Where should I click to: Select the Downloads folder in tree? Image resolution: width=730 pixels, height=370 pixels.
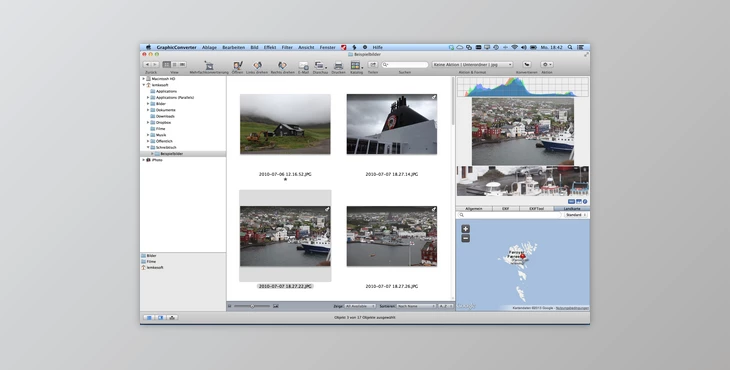point(162,116)
